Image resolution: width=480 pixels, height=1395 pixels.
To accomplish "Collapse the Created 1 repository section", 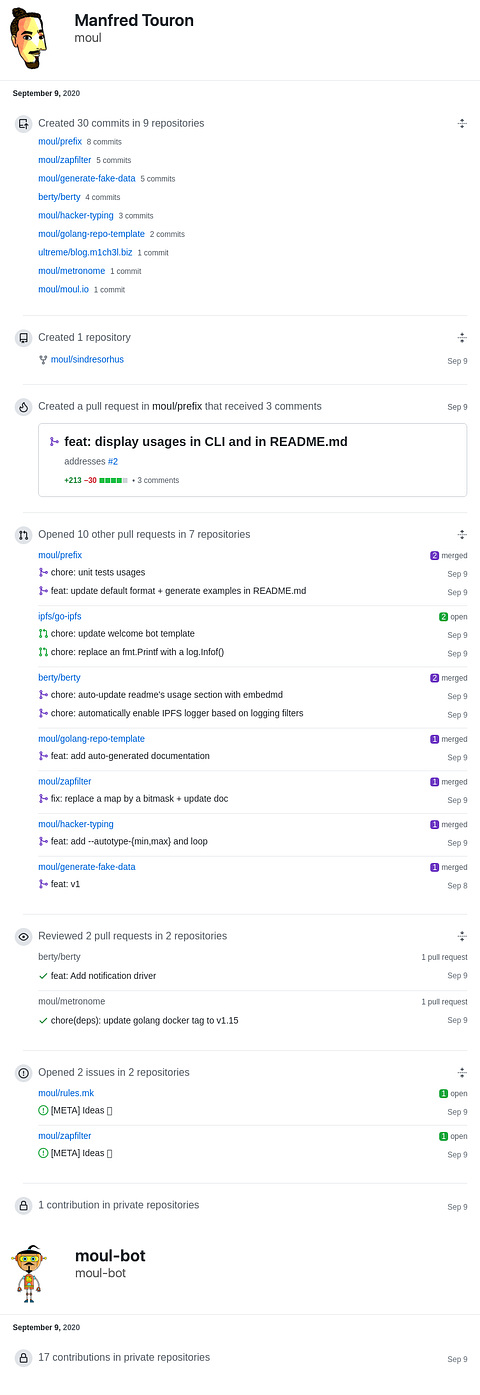I will tap(462, 338).
